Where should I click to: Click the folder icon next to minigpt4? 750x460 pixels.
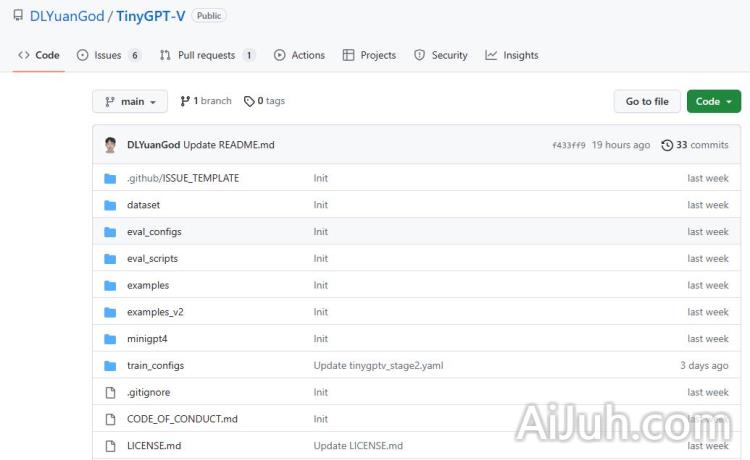110,339
